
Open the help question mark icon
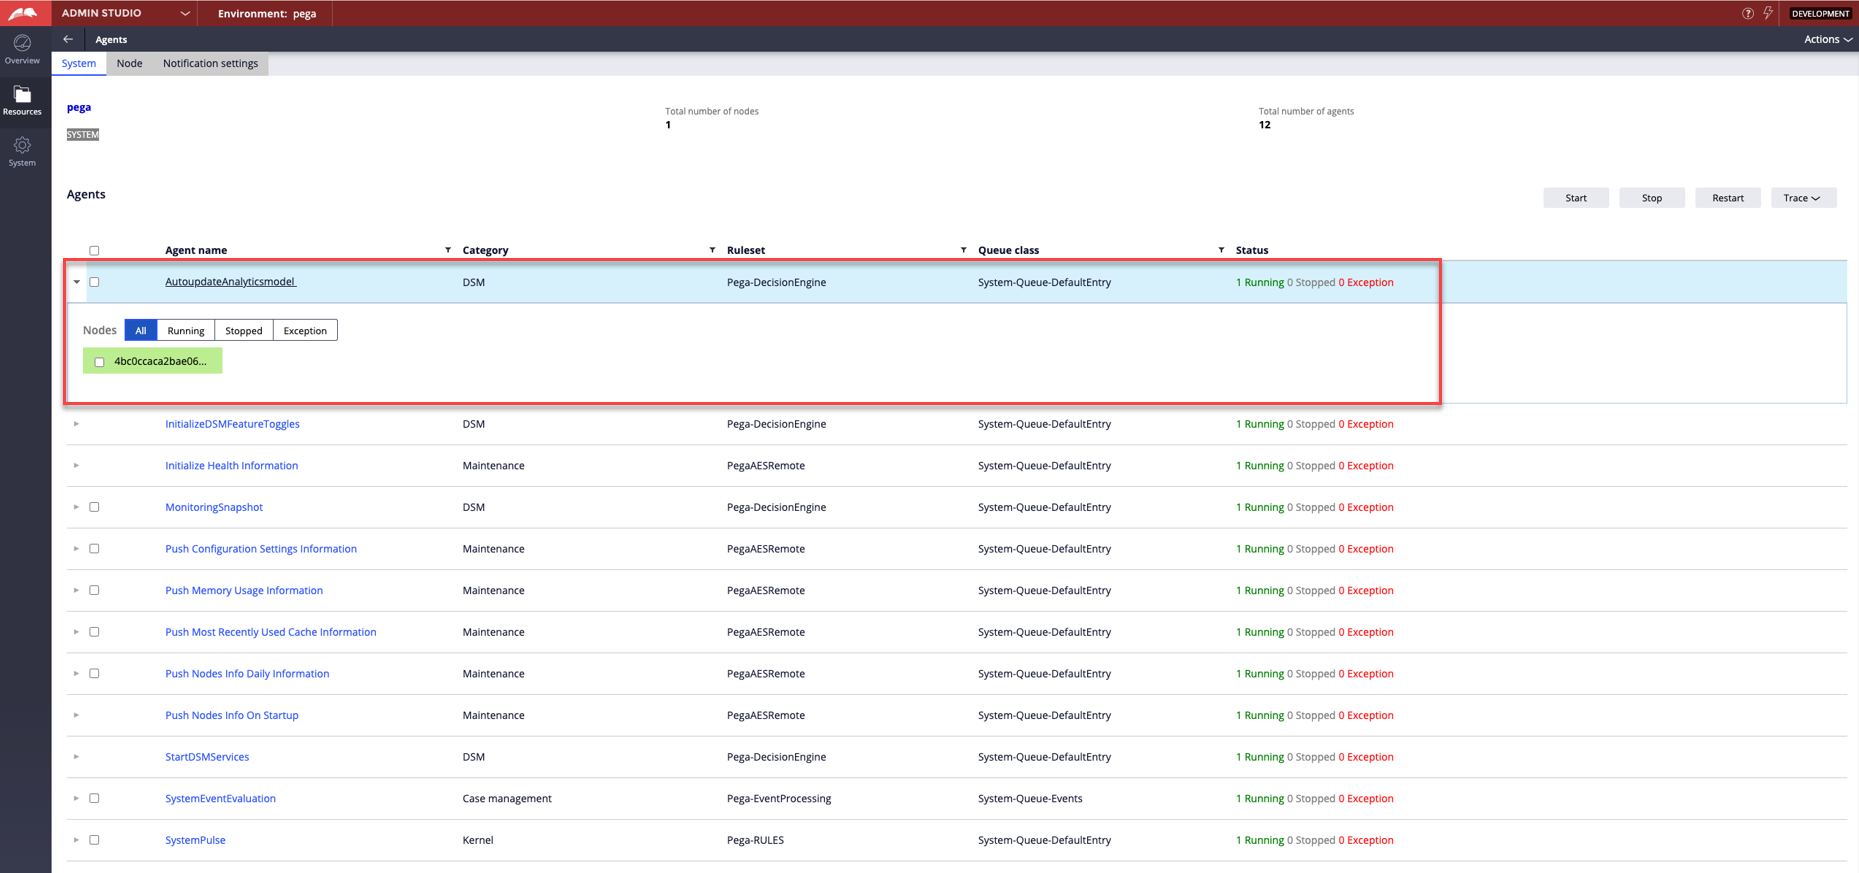[1748, 13]
